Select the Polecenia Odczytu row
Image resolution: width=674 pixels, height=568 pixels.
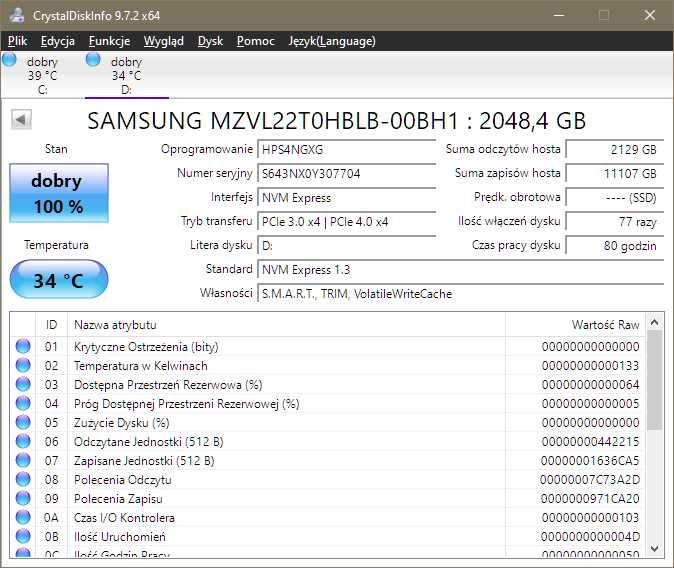(327, 479)
